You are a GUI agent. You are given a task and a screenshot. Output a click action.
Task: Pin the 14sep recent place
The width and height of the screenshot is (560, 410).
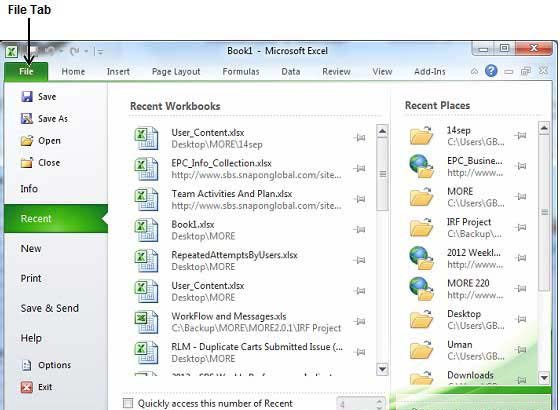[x=521, y=135]
